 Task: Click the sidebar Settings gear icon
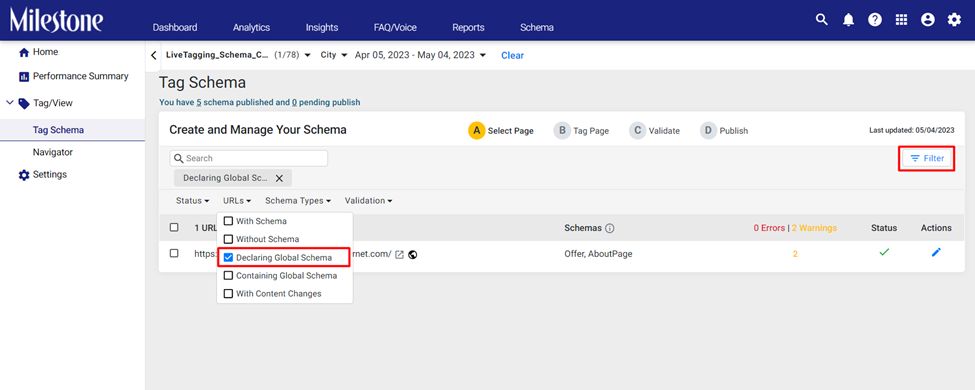click(x=24, y=175)
